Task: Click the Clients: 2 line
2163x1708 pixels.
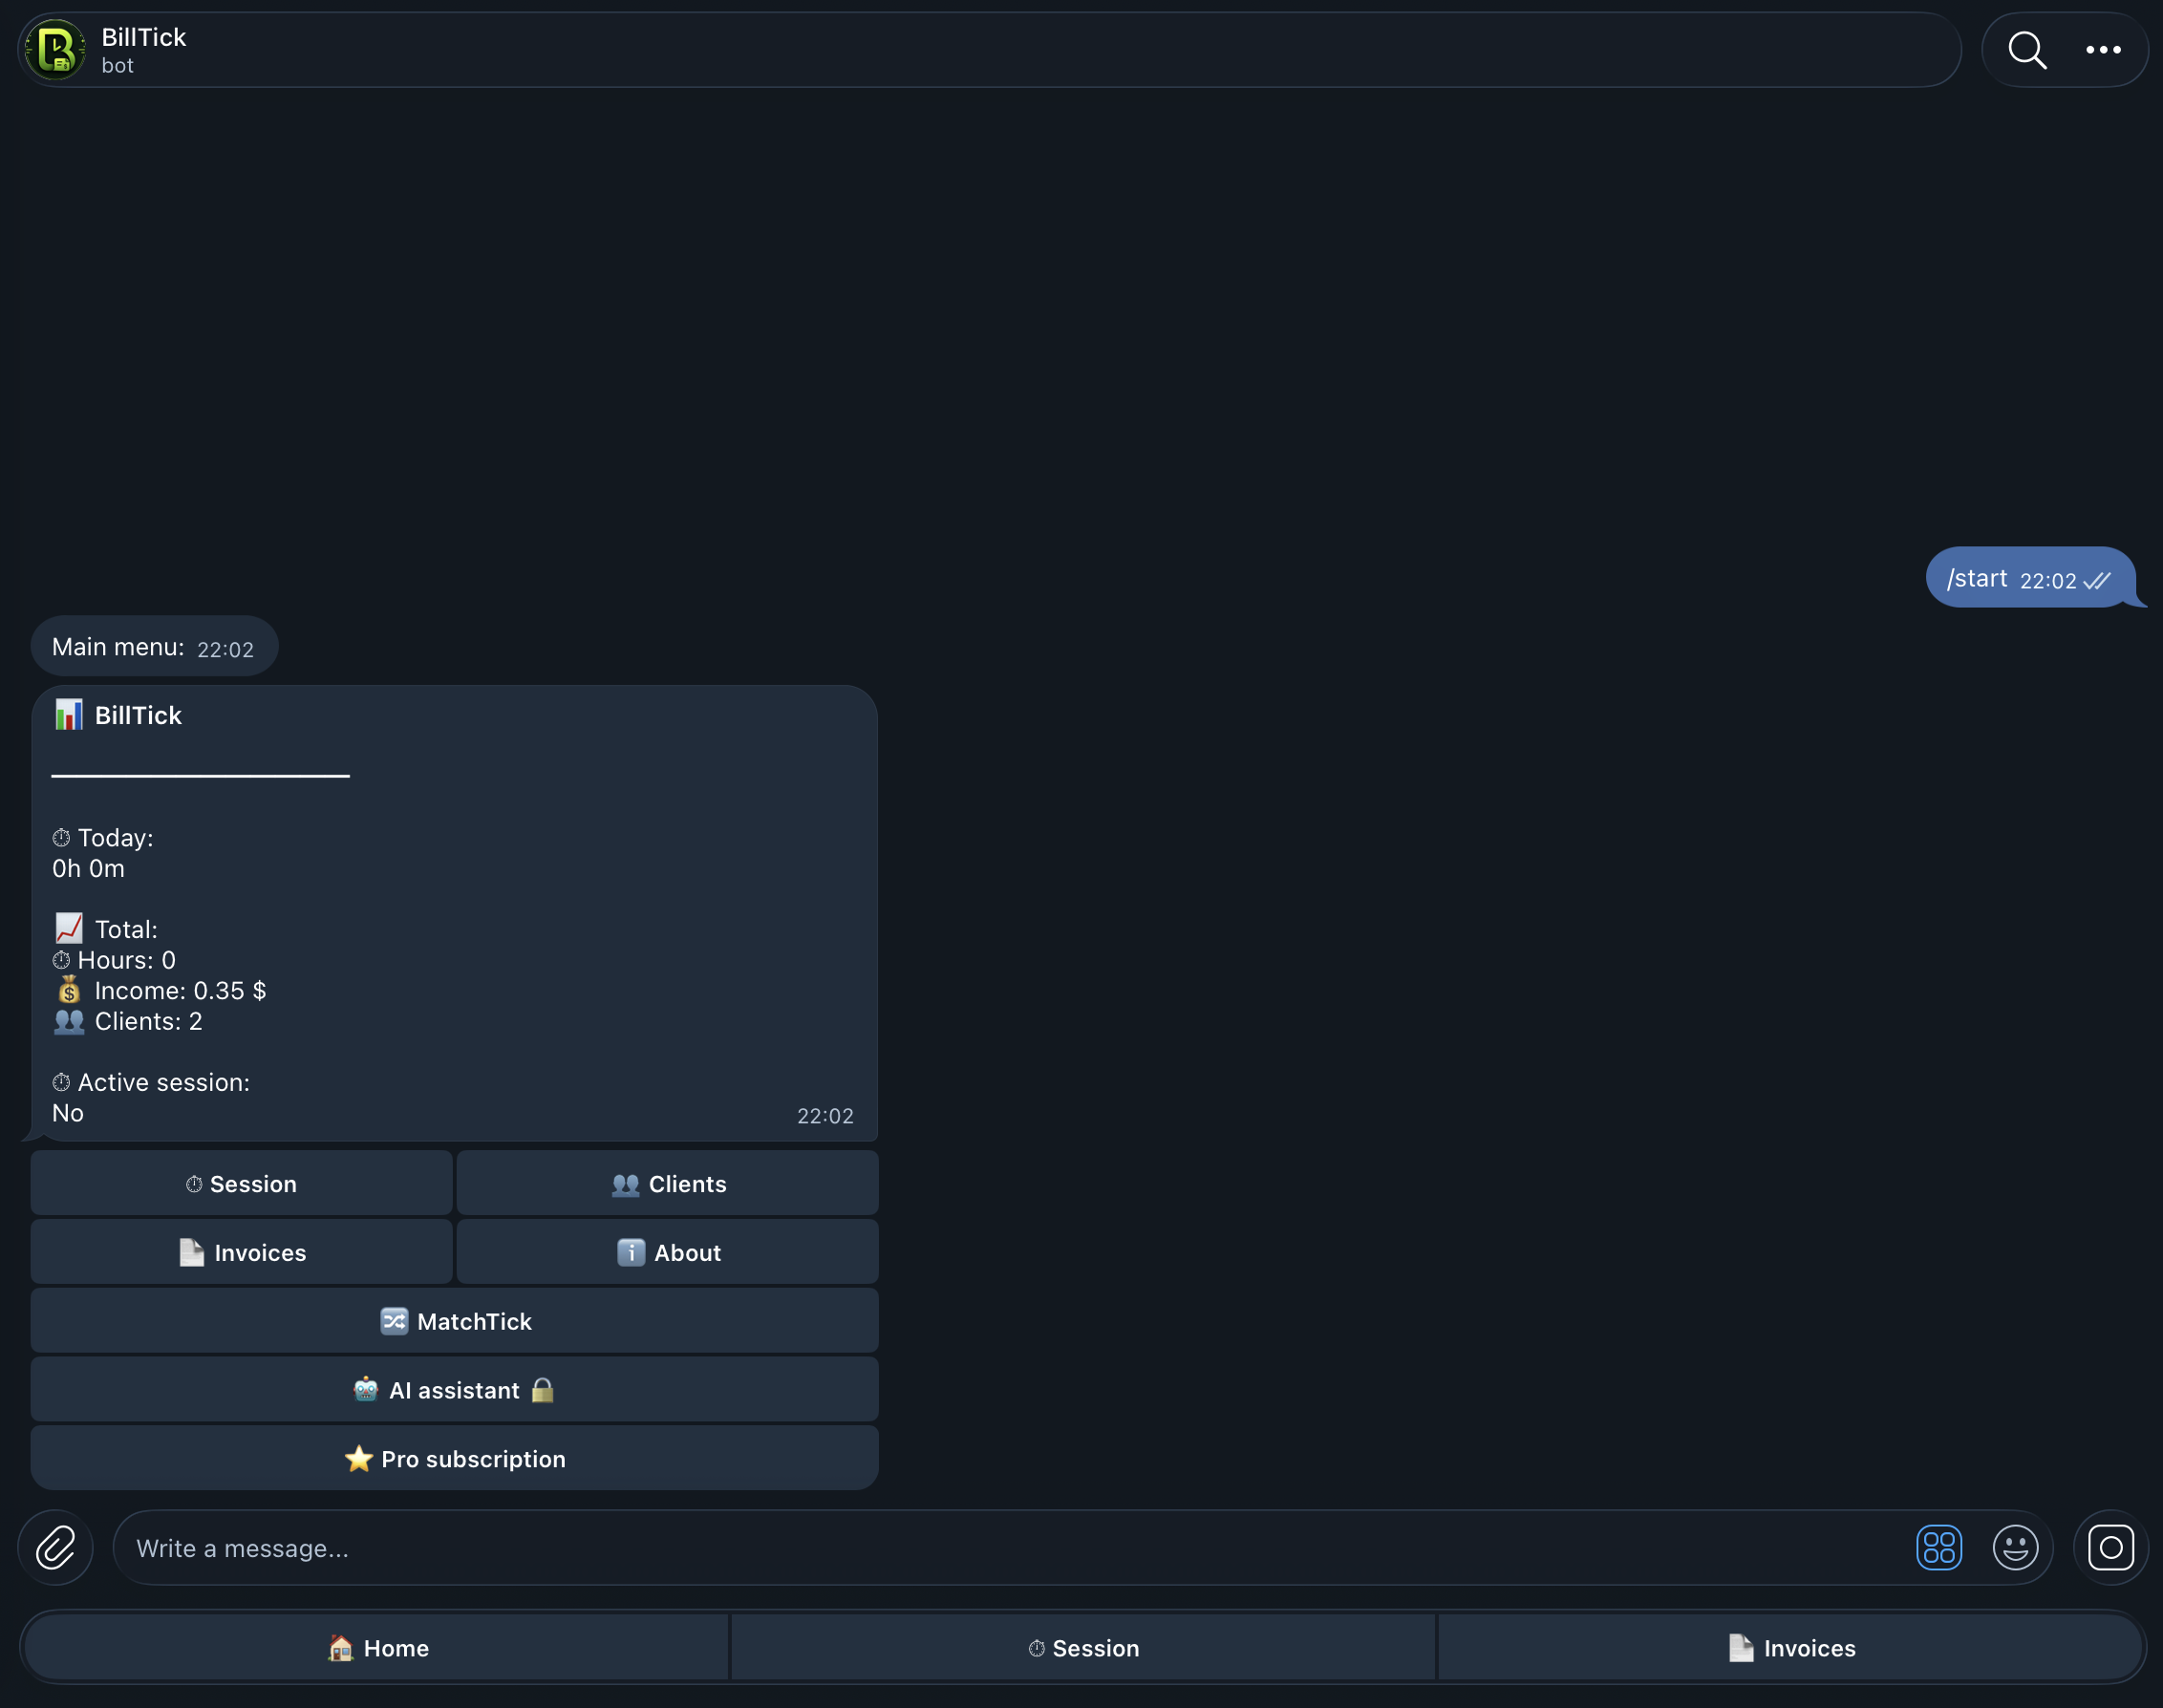Action: click(x=128, y=1021)
